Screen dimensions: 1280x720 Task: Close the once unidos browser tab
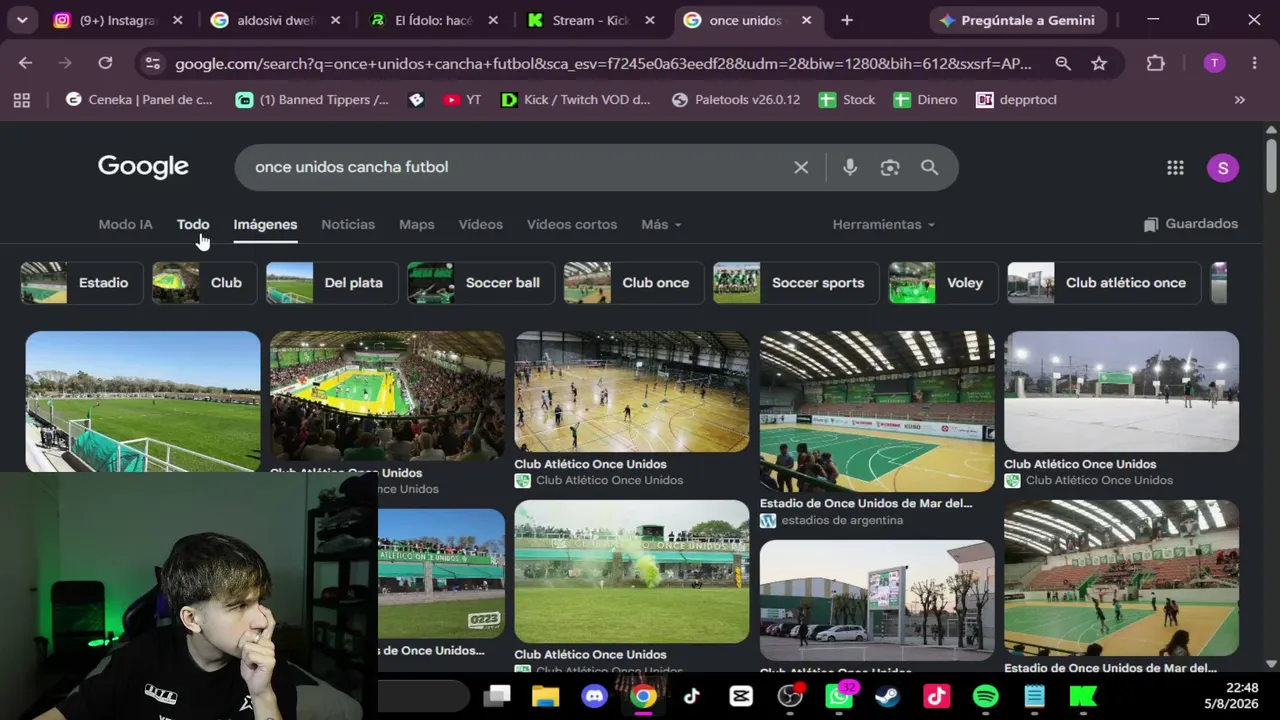(806, 20)
